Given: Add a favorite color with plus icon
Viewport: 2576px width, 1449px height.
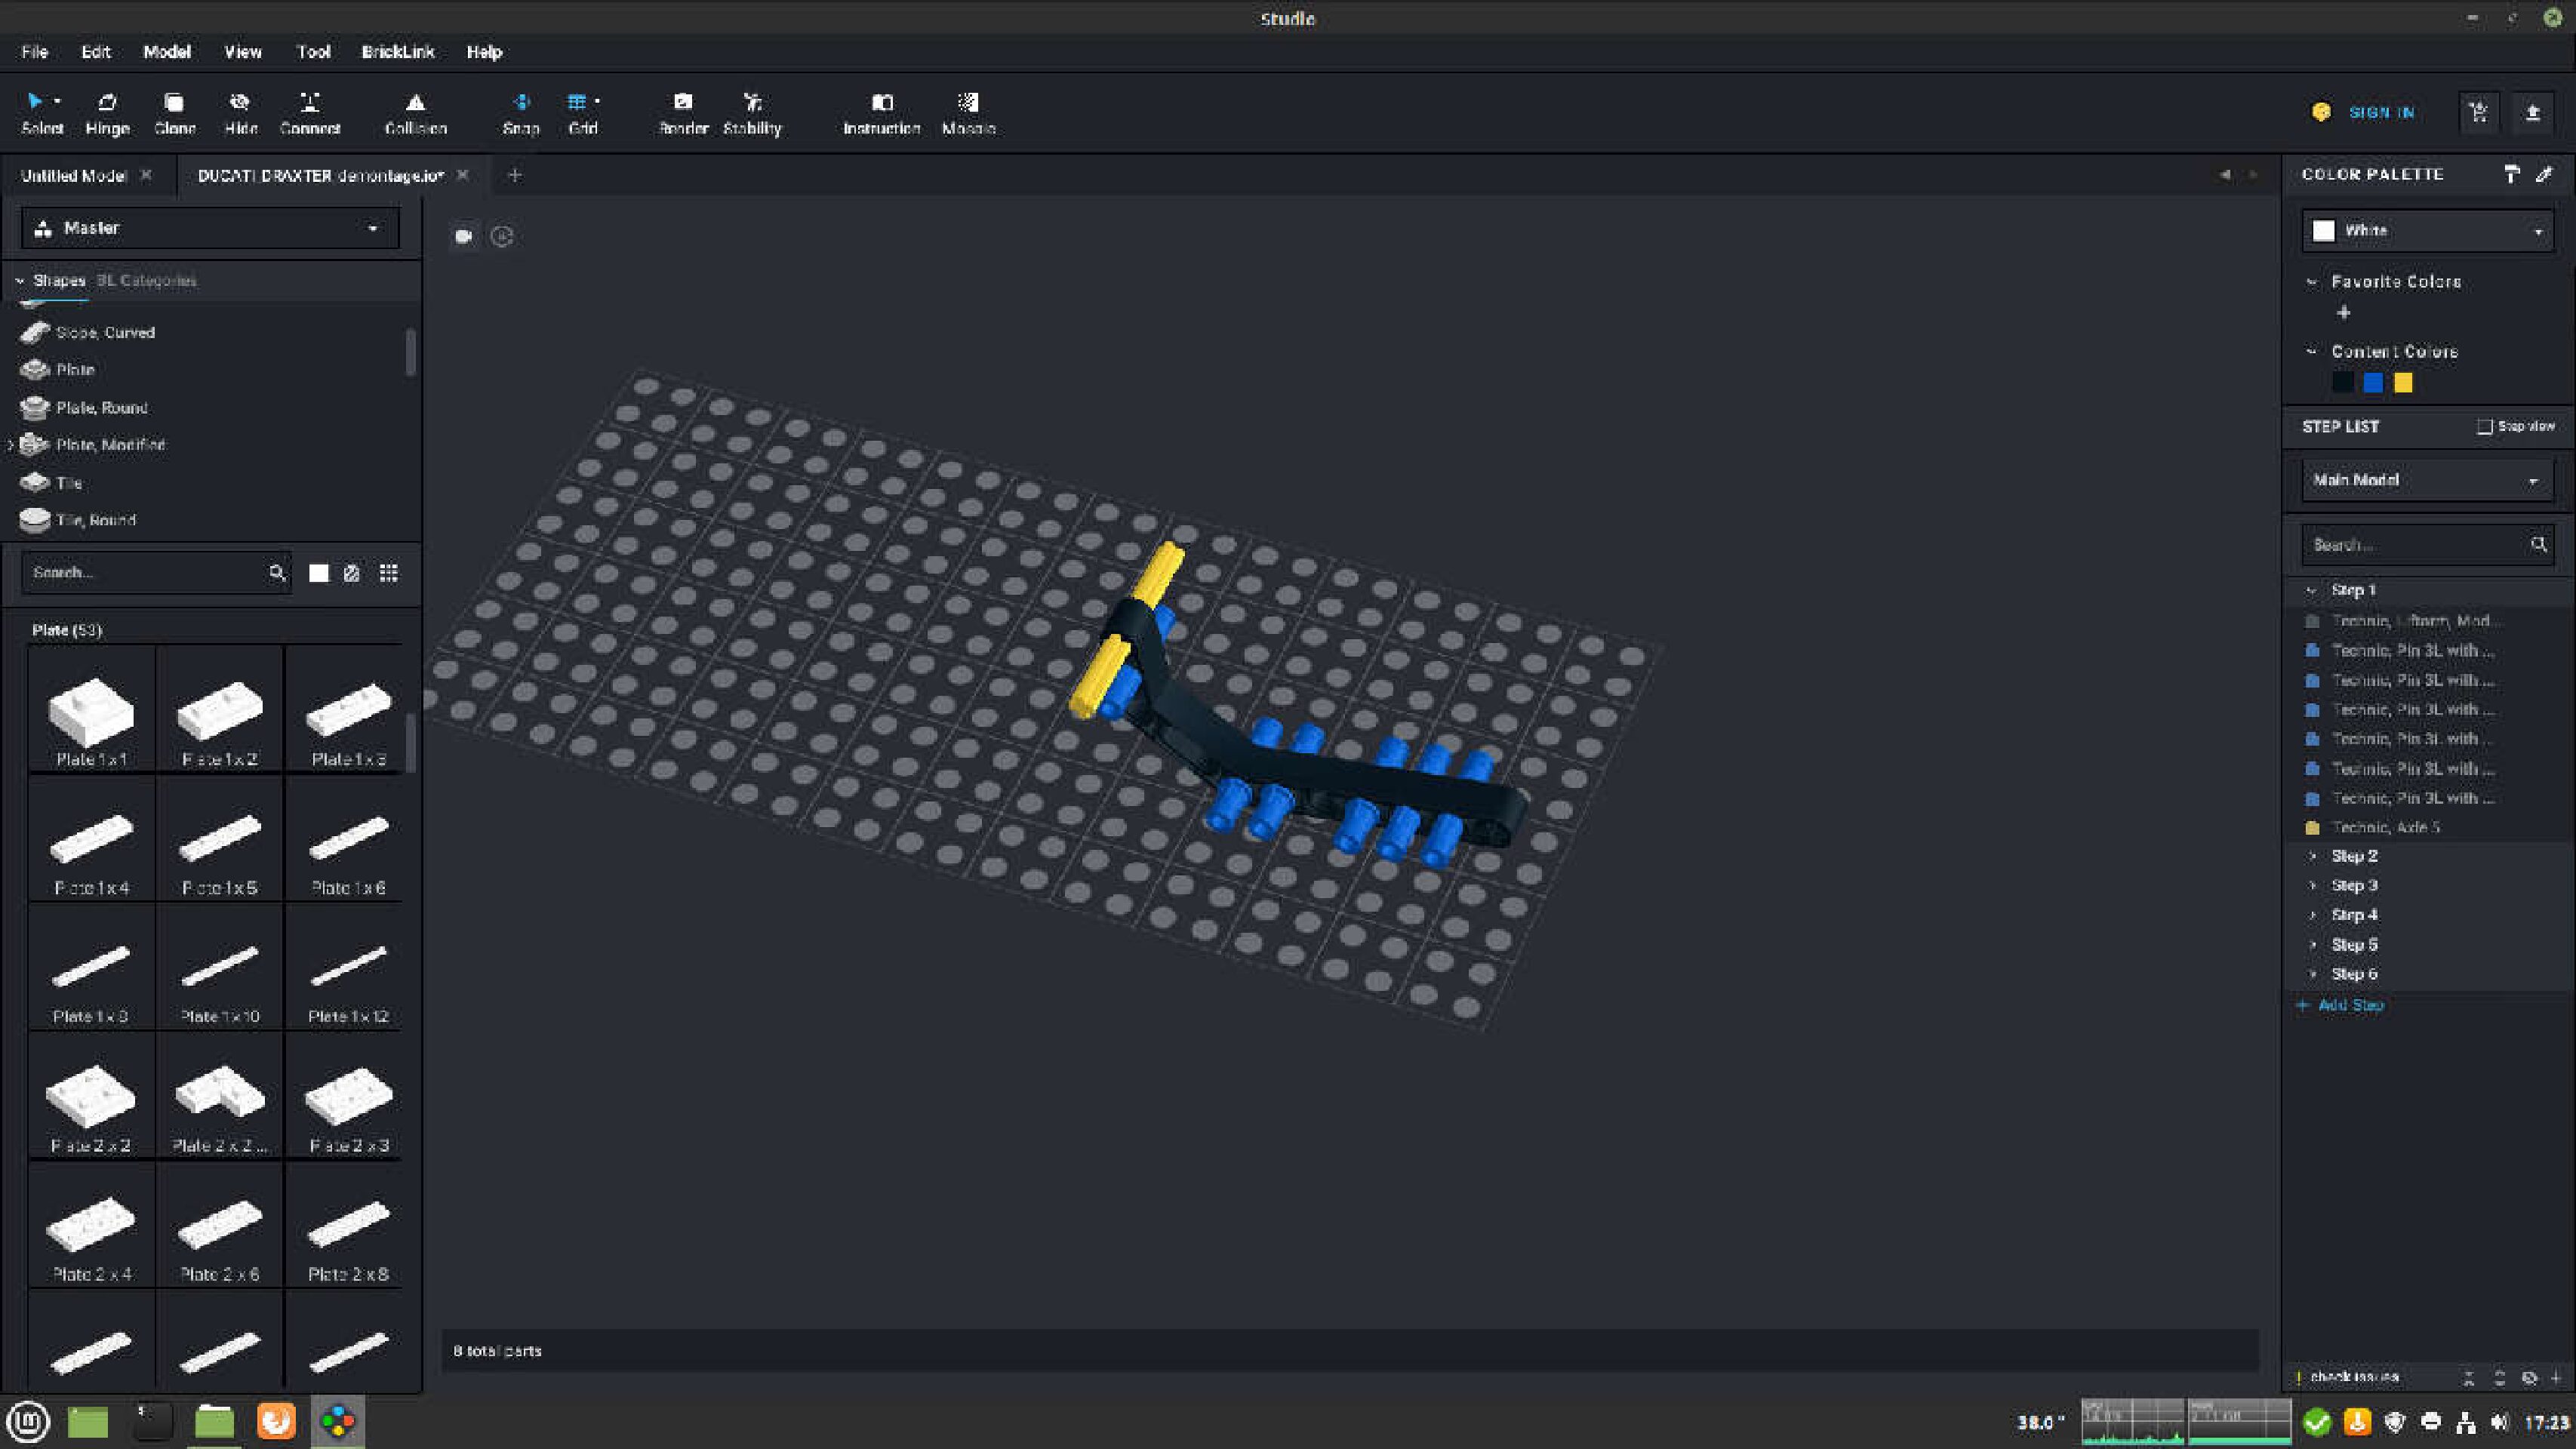Looking at the screenshot, I should point(2343,313).
